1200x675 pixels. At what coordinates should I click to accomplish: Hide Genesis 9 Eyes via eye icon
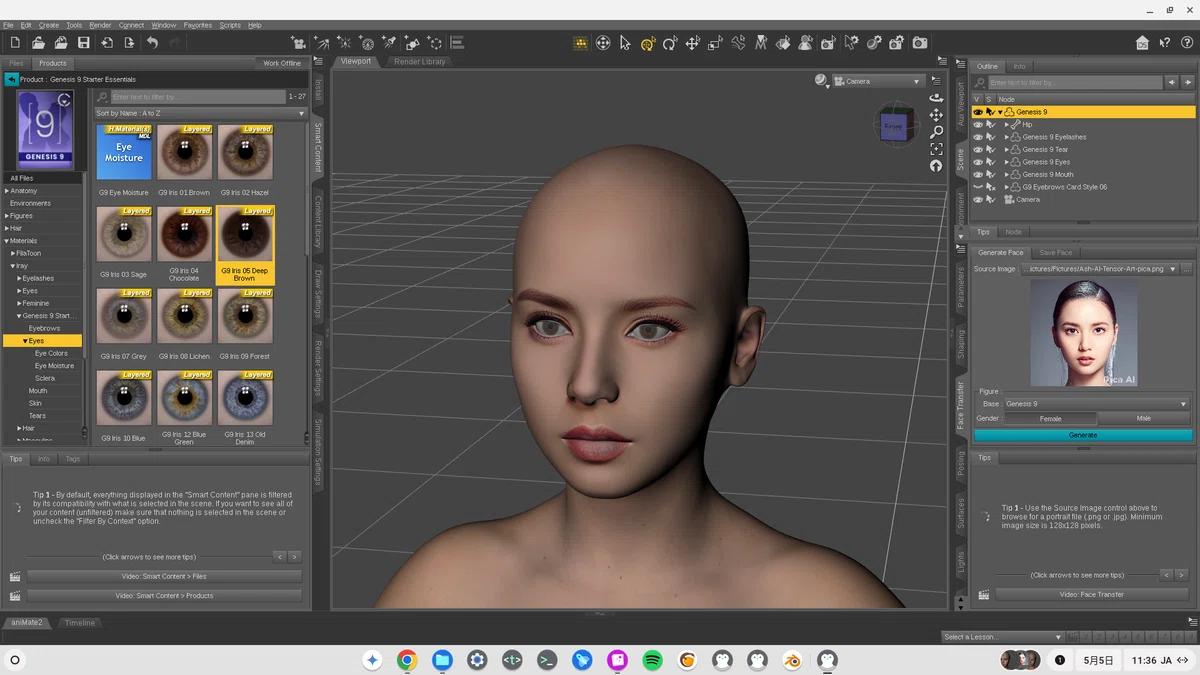pyautogui.click(x=978, y=162)
